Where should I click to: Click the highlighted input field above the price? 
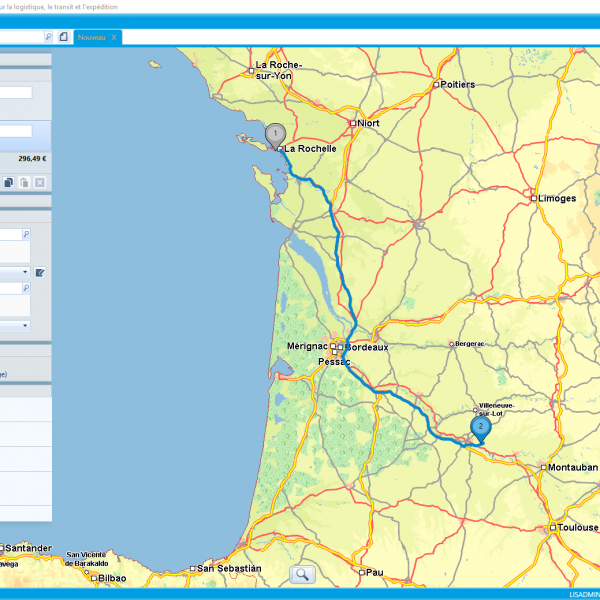click(x=15, y=131)
